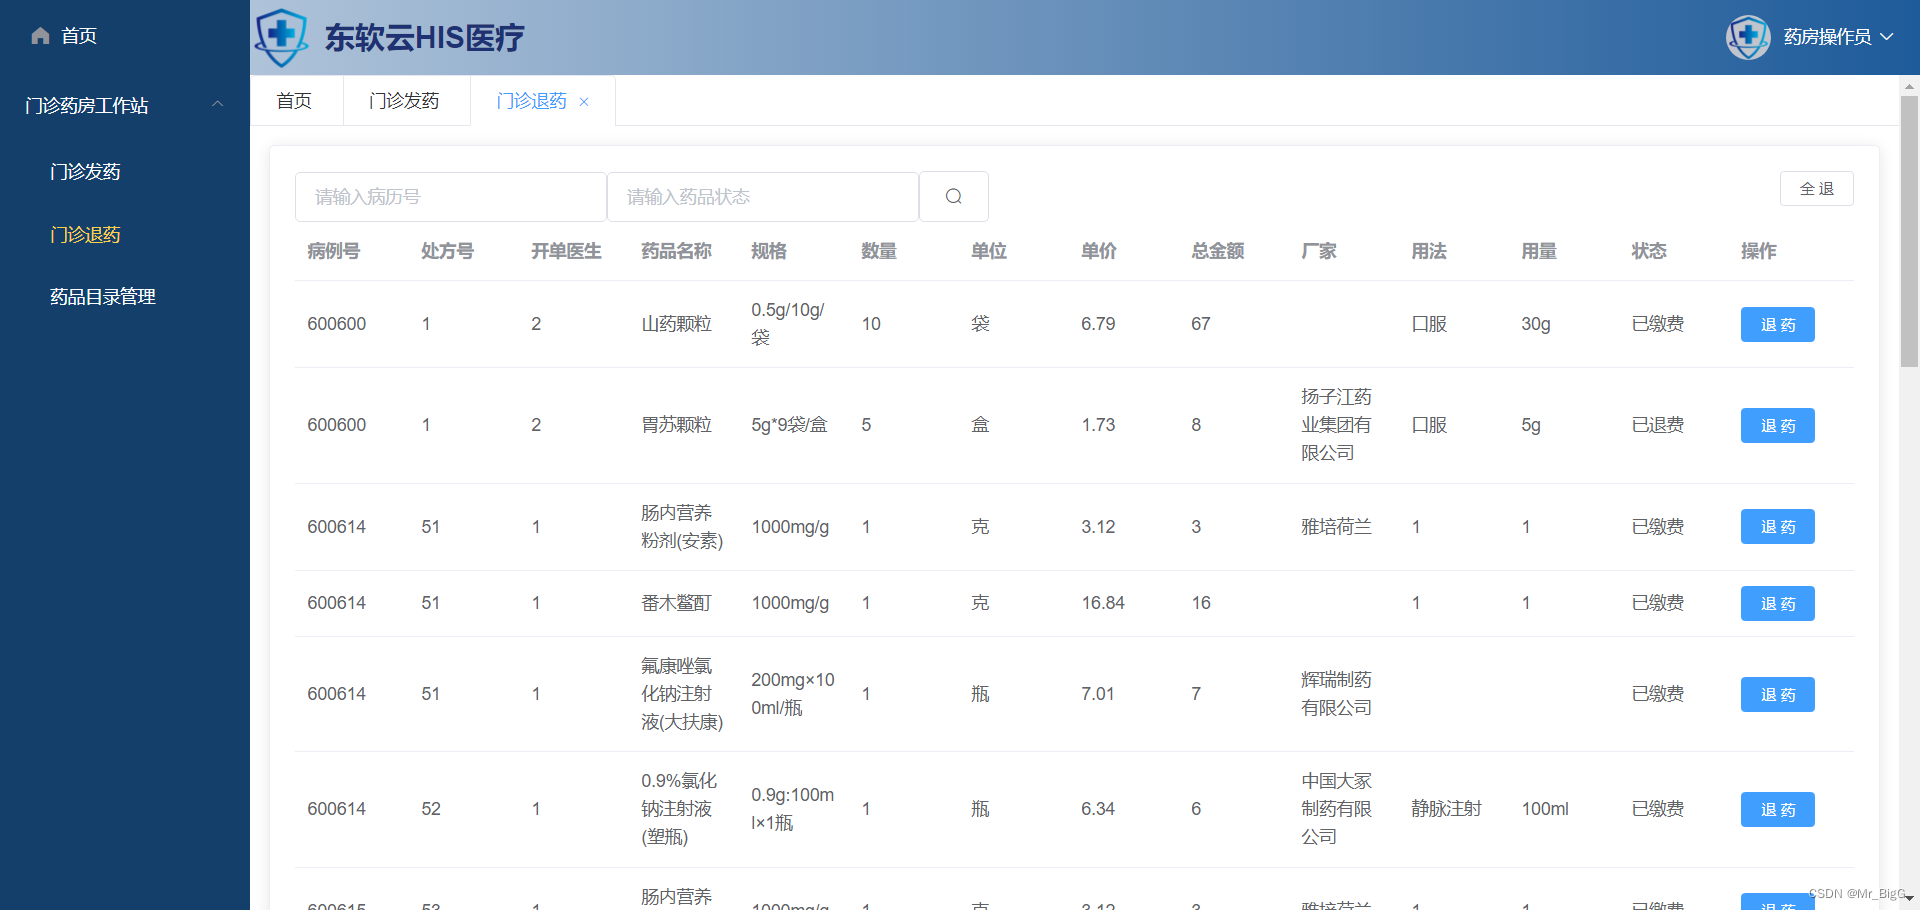
Task: Click the 5g*9袋/盒 specification cell
Action: [789, 425]
